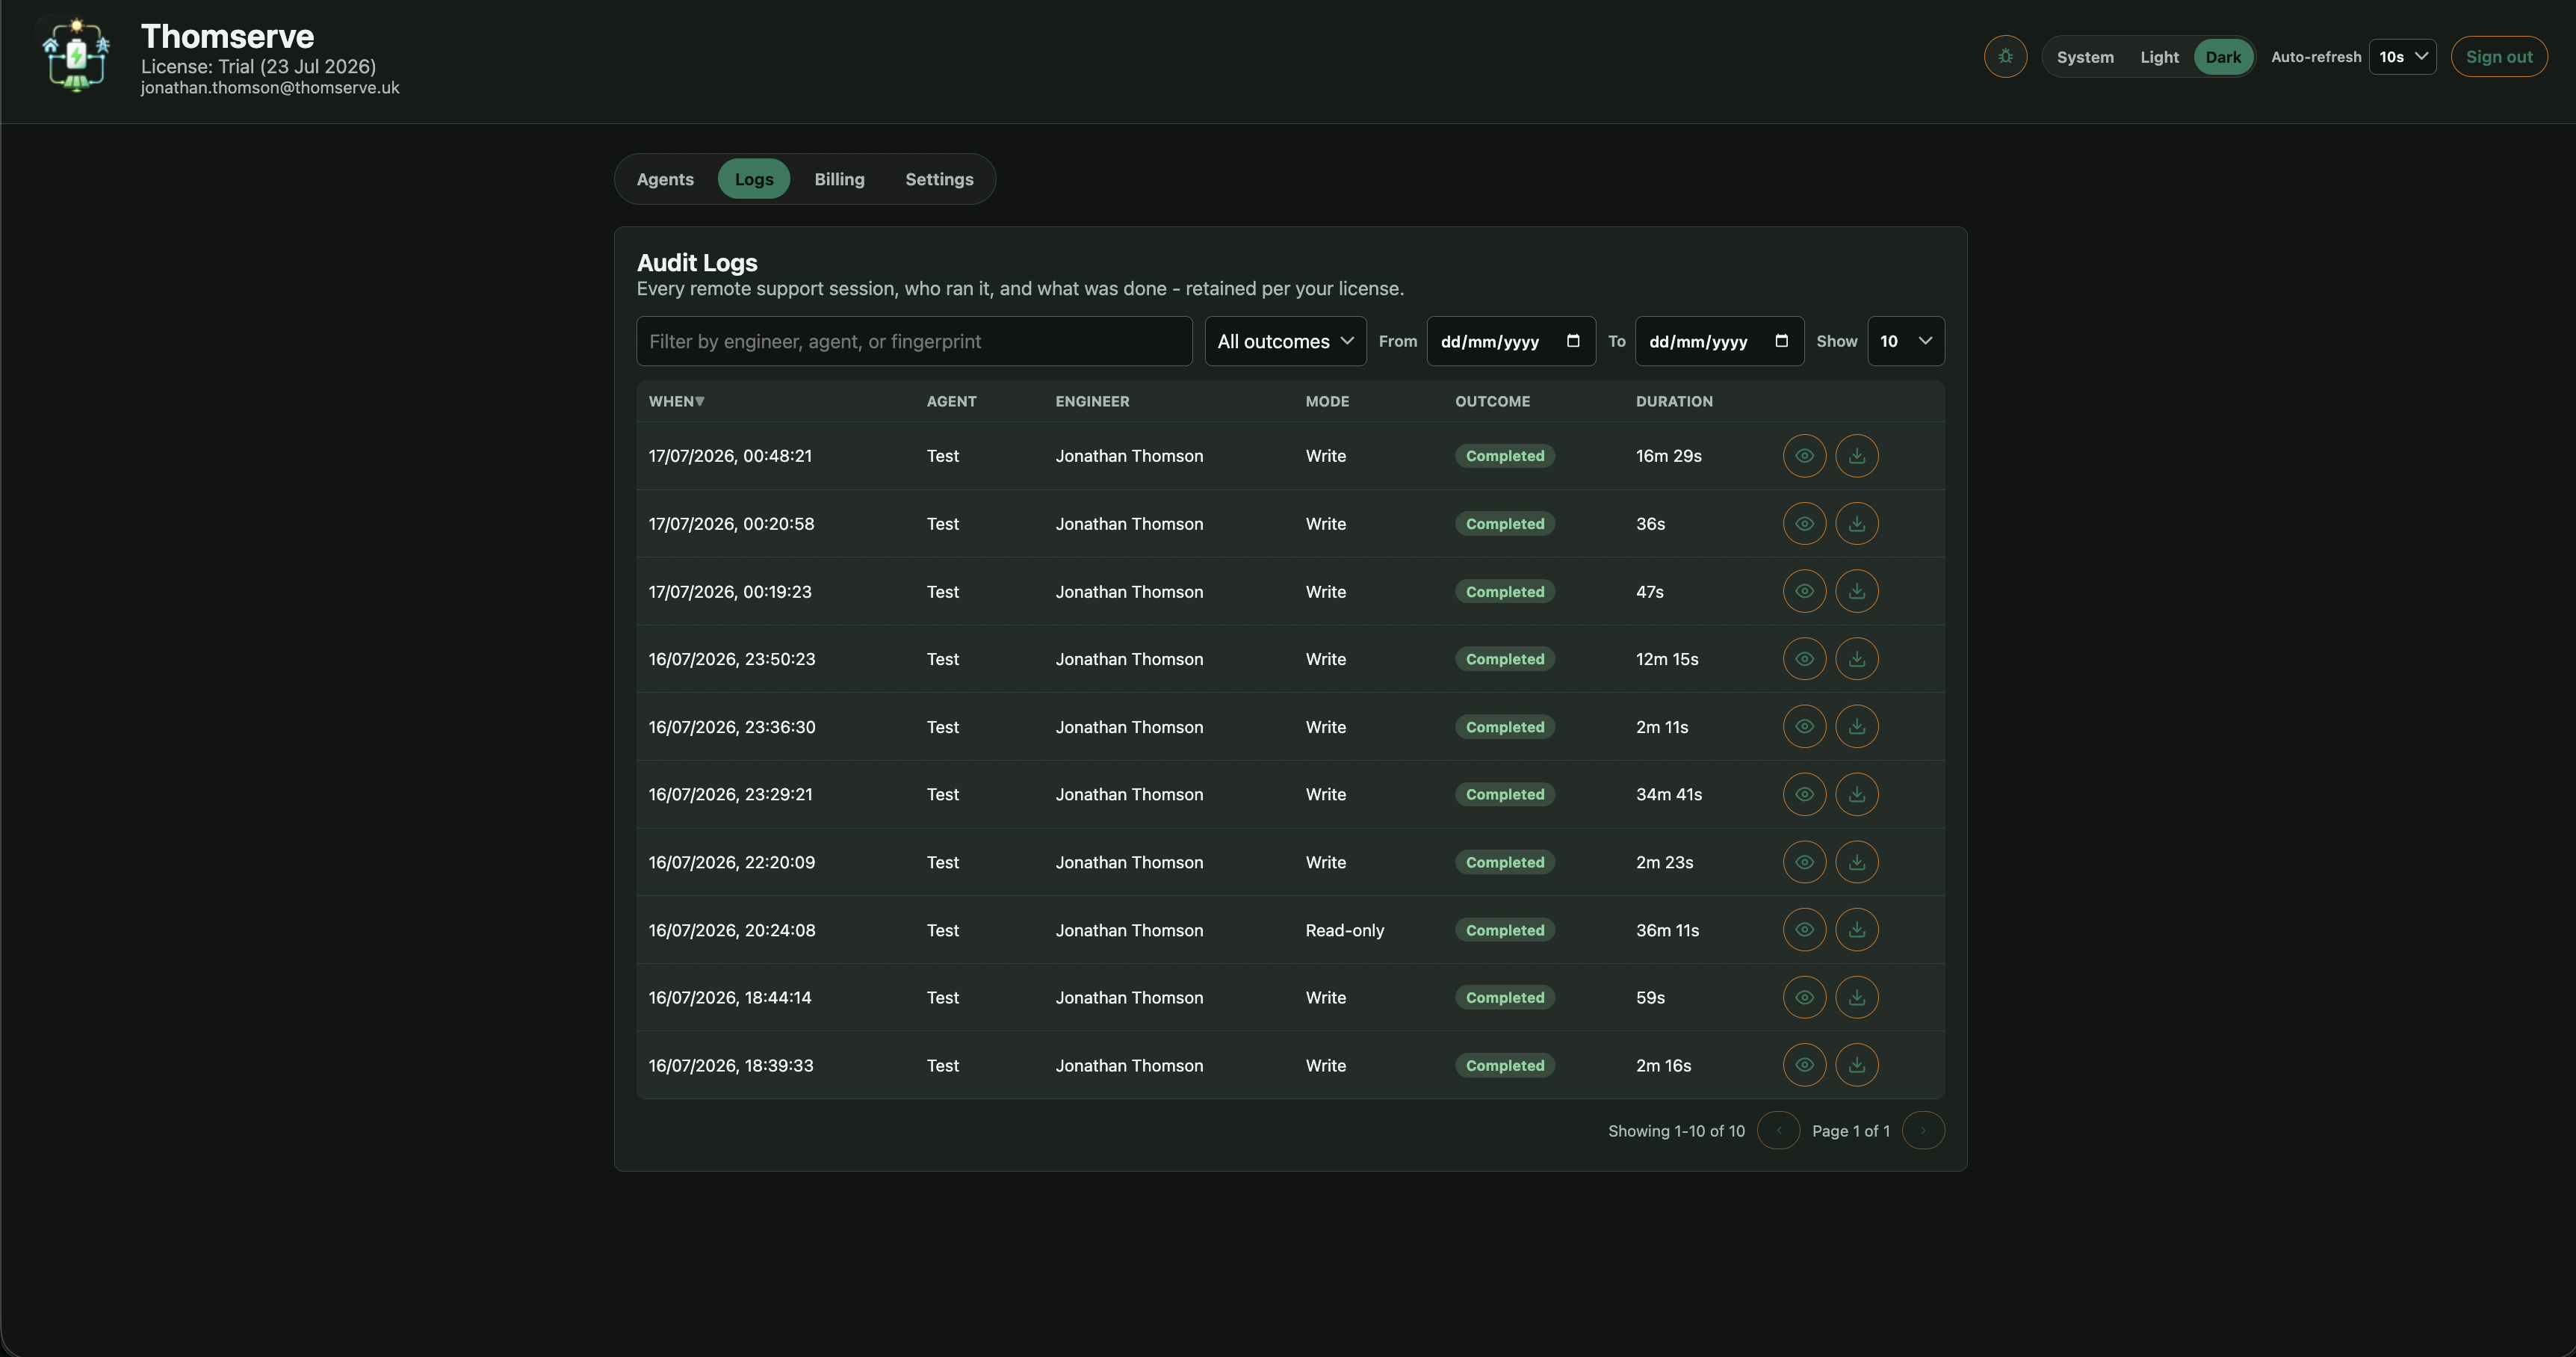
Task: Open the Show rows count dropdown
Action: 1905,341
